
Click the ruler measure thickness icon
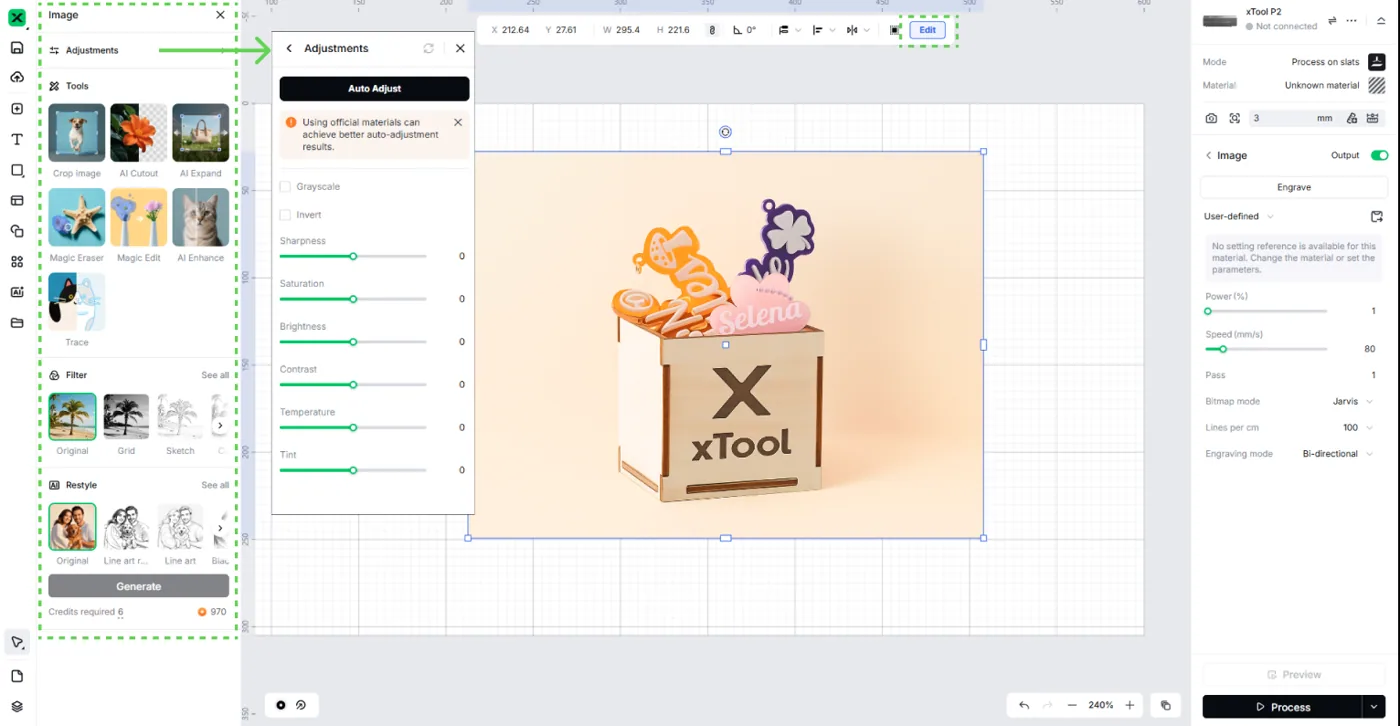[1374, 118]
